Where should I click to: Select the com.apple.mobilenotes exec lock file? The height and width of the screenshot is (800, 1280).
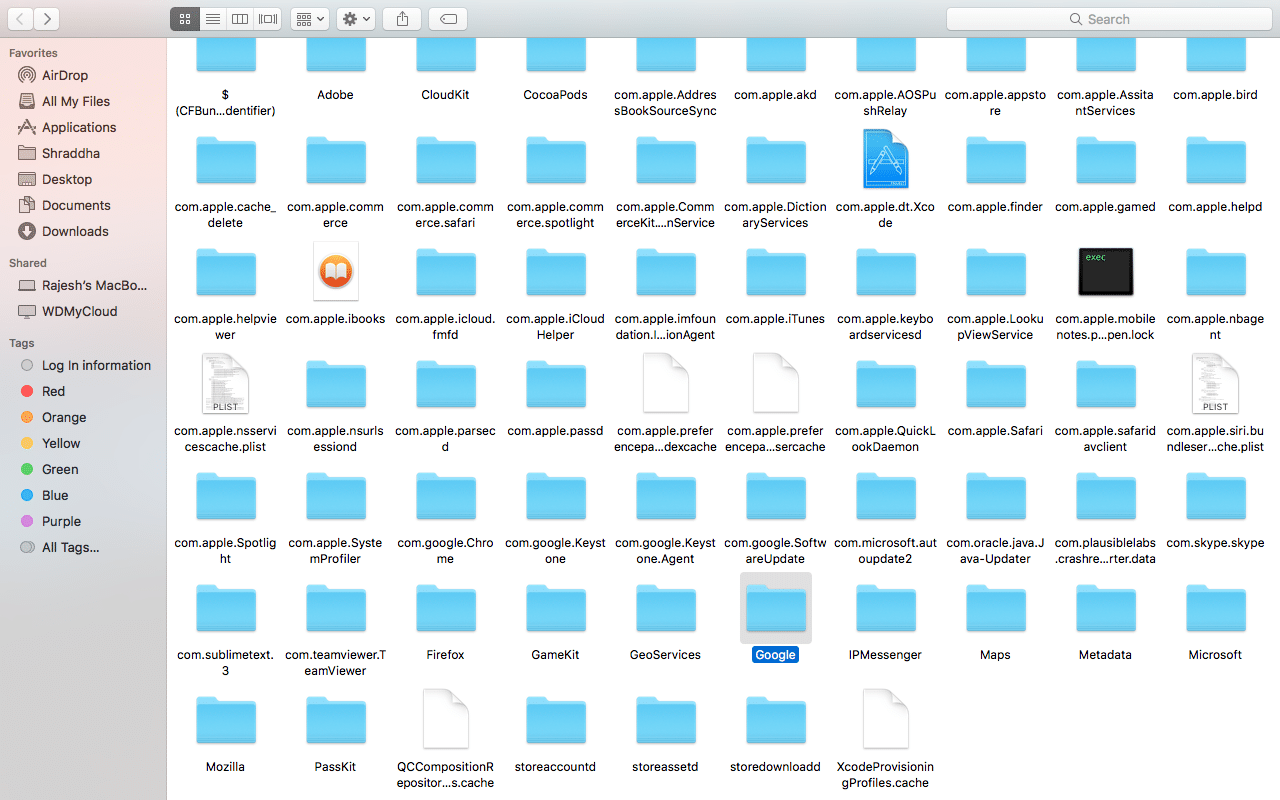(1105, 271)
